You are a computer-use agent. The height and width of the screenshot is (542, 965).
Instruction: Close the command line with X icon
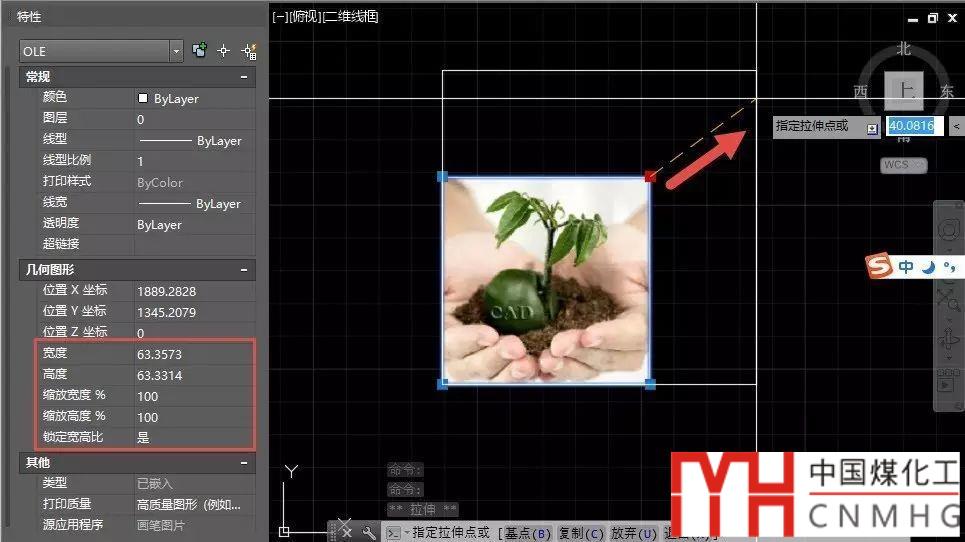(x=346, y=533)
